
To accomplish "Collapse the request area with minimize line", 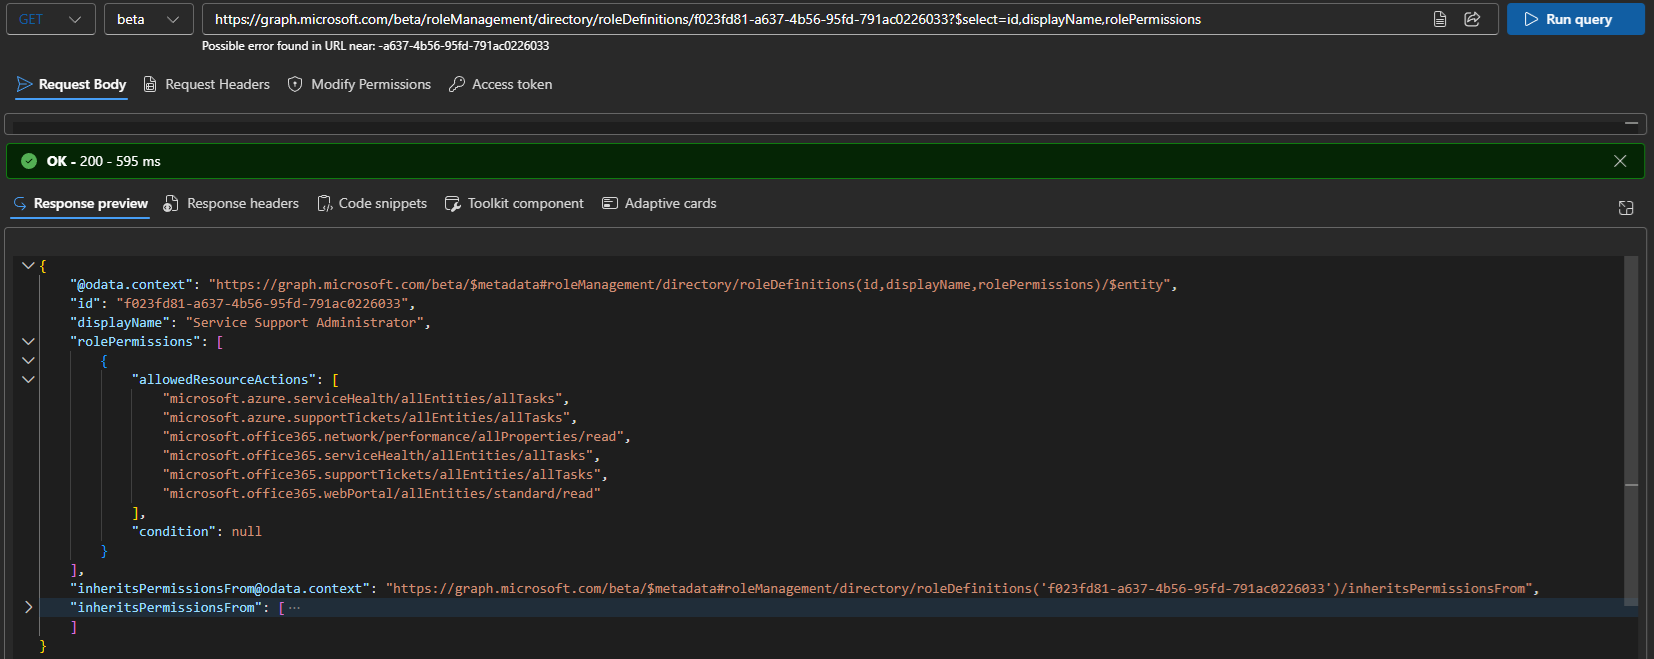I will pos(1632,123).
